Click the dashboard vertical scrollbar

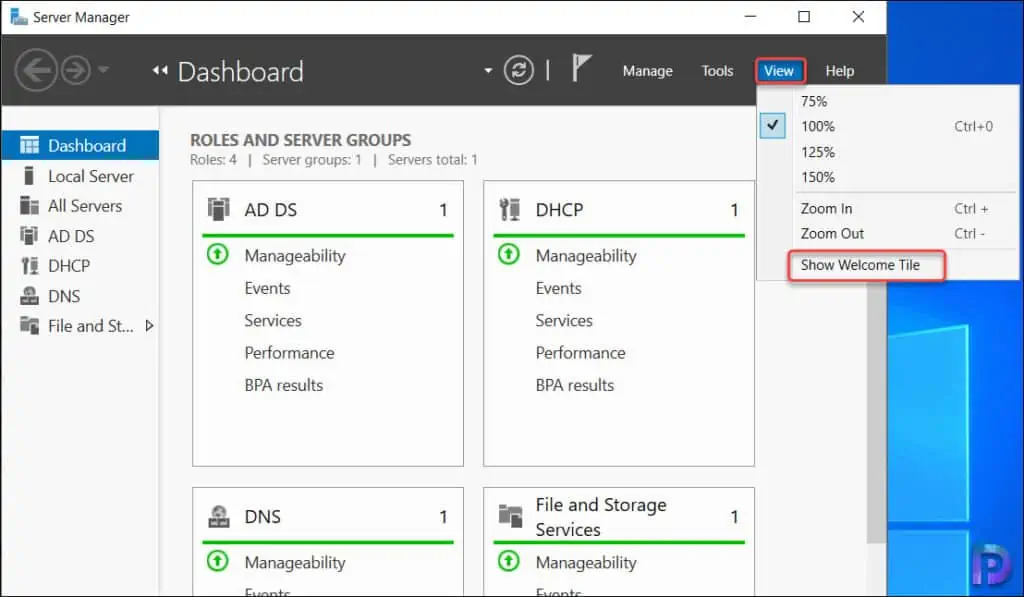[x=876, y=411]
